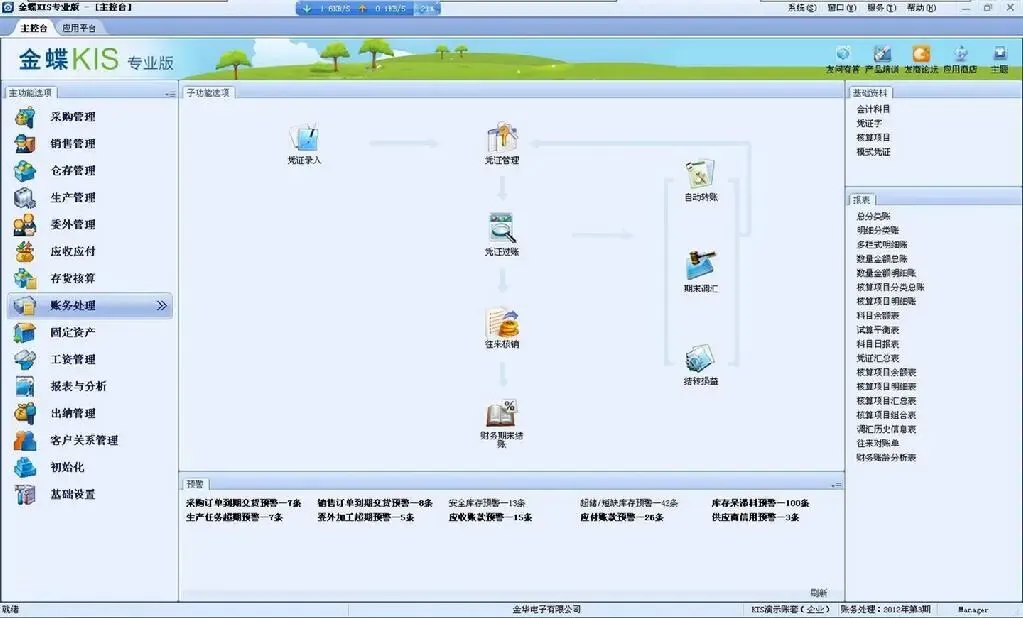Open 调汇历史信息表 report link

[887, 429]
